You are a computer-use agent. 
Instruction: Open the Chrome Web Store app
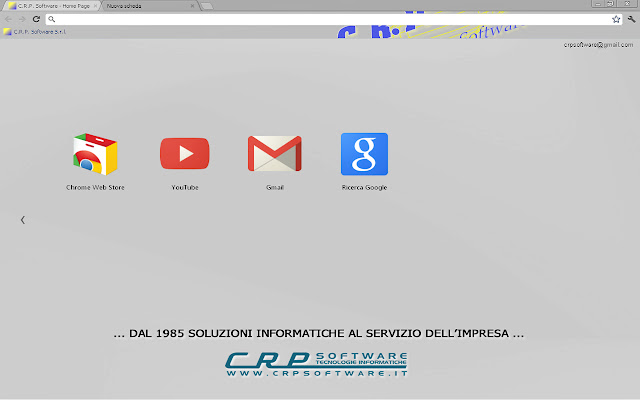pos(95,154)
